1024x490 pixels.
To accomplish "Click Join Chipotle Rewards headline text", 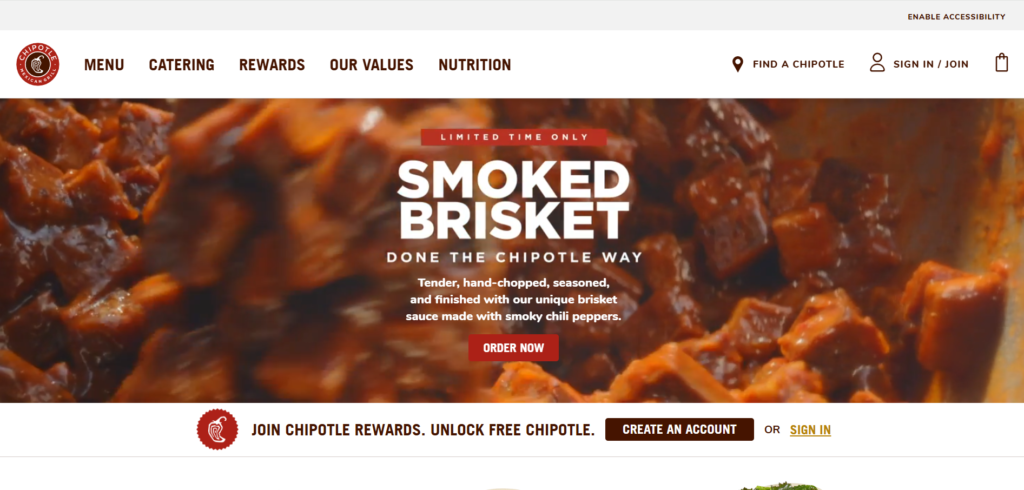I will [x=423, y=430].
